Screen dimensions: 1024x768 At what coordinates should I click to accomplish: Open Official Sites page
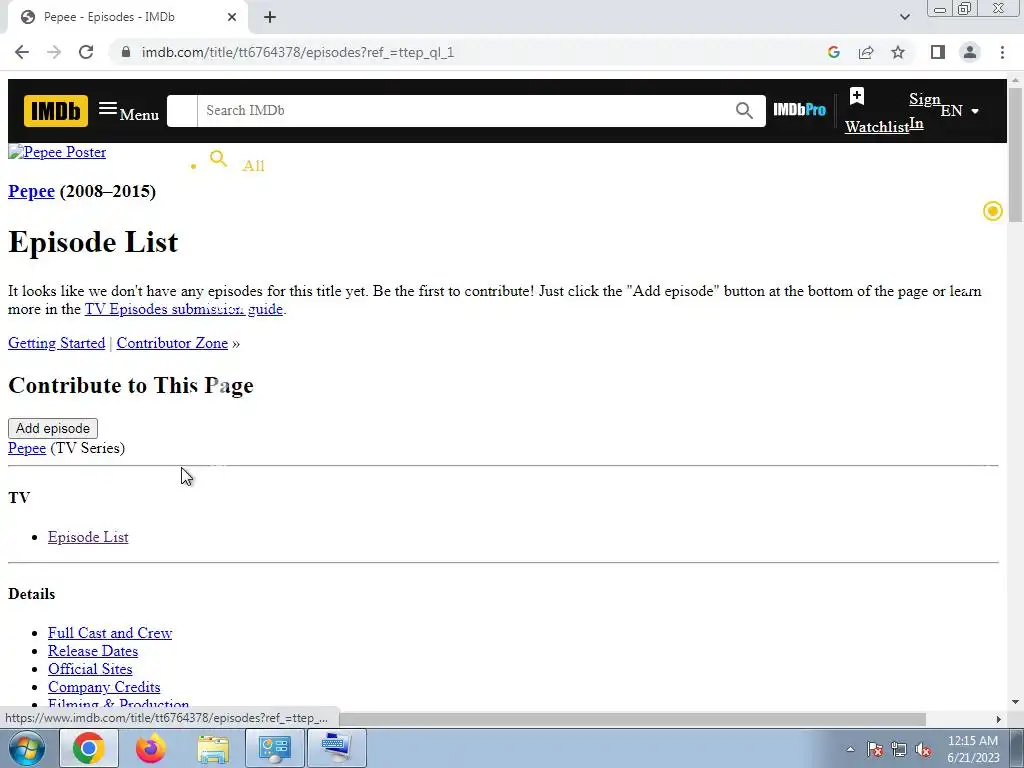click(x=90, y=669)
